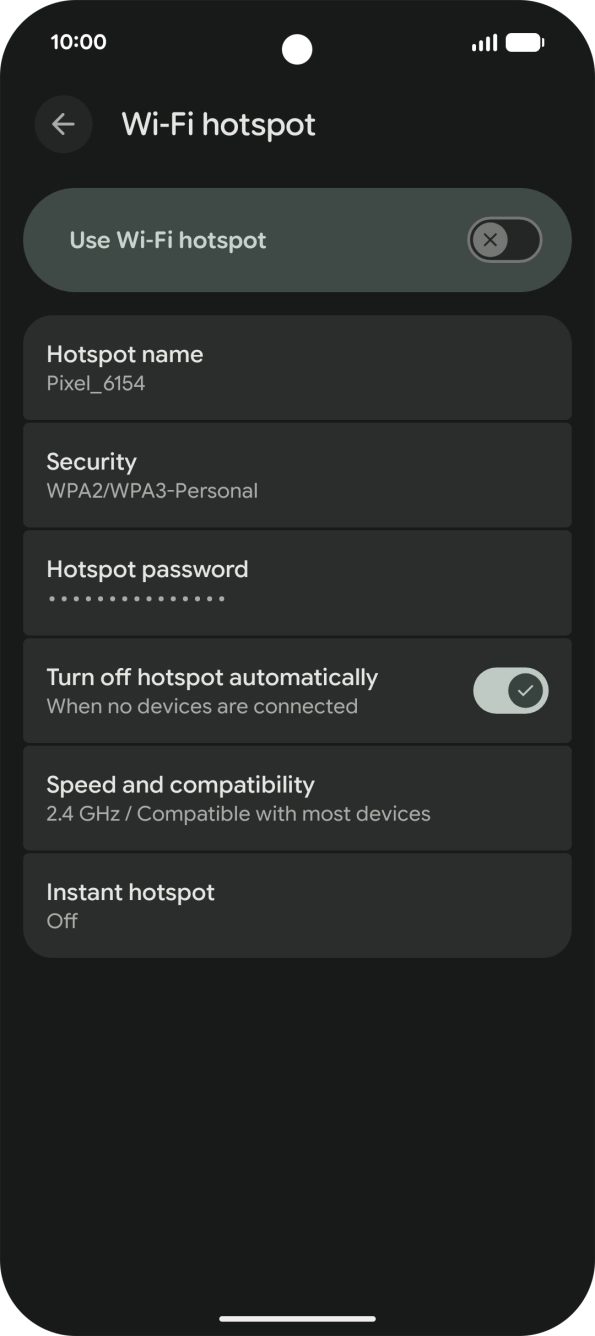This screenshot has width=595, height=1336.
Task: Open Speed and compatibility settings
Action: (297, 797)
